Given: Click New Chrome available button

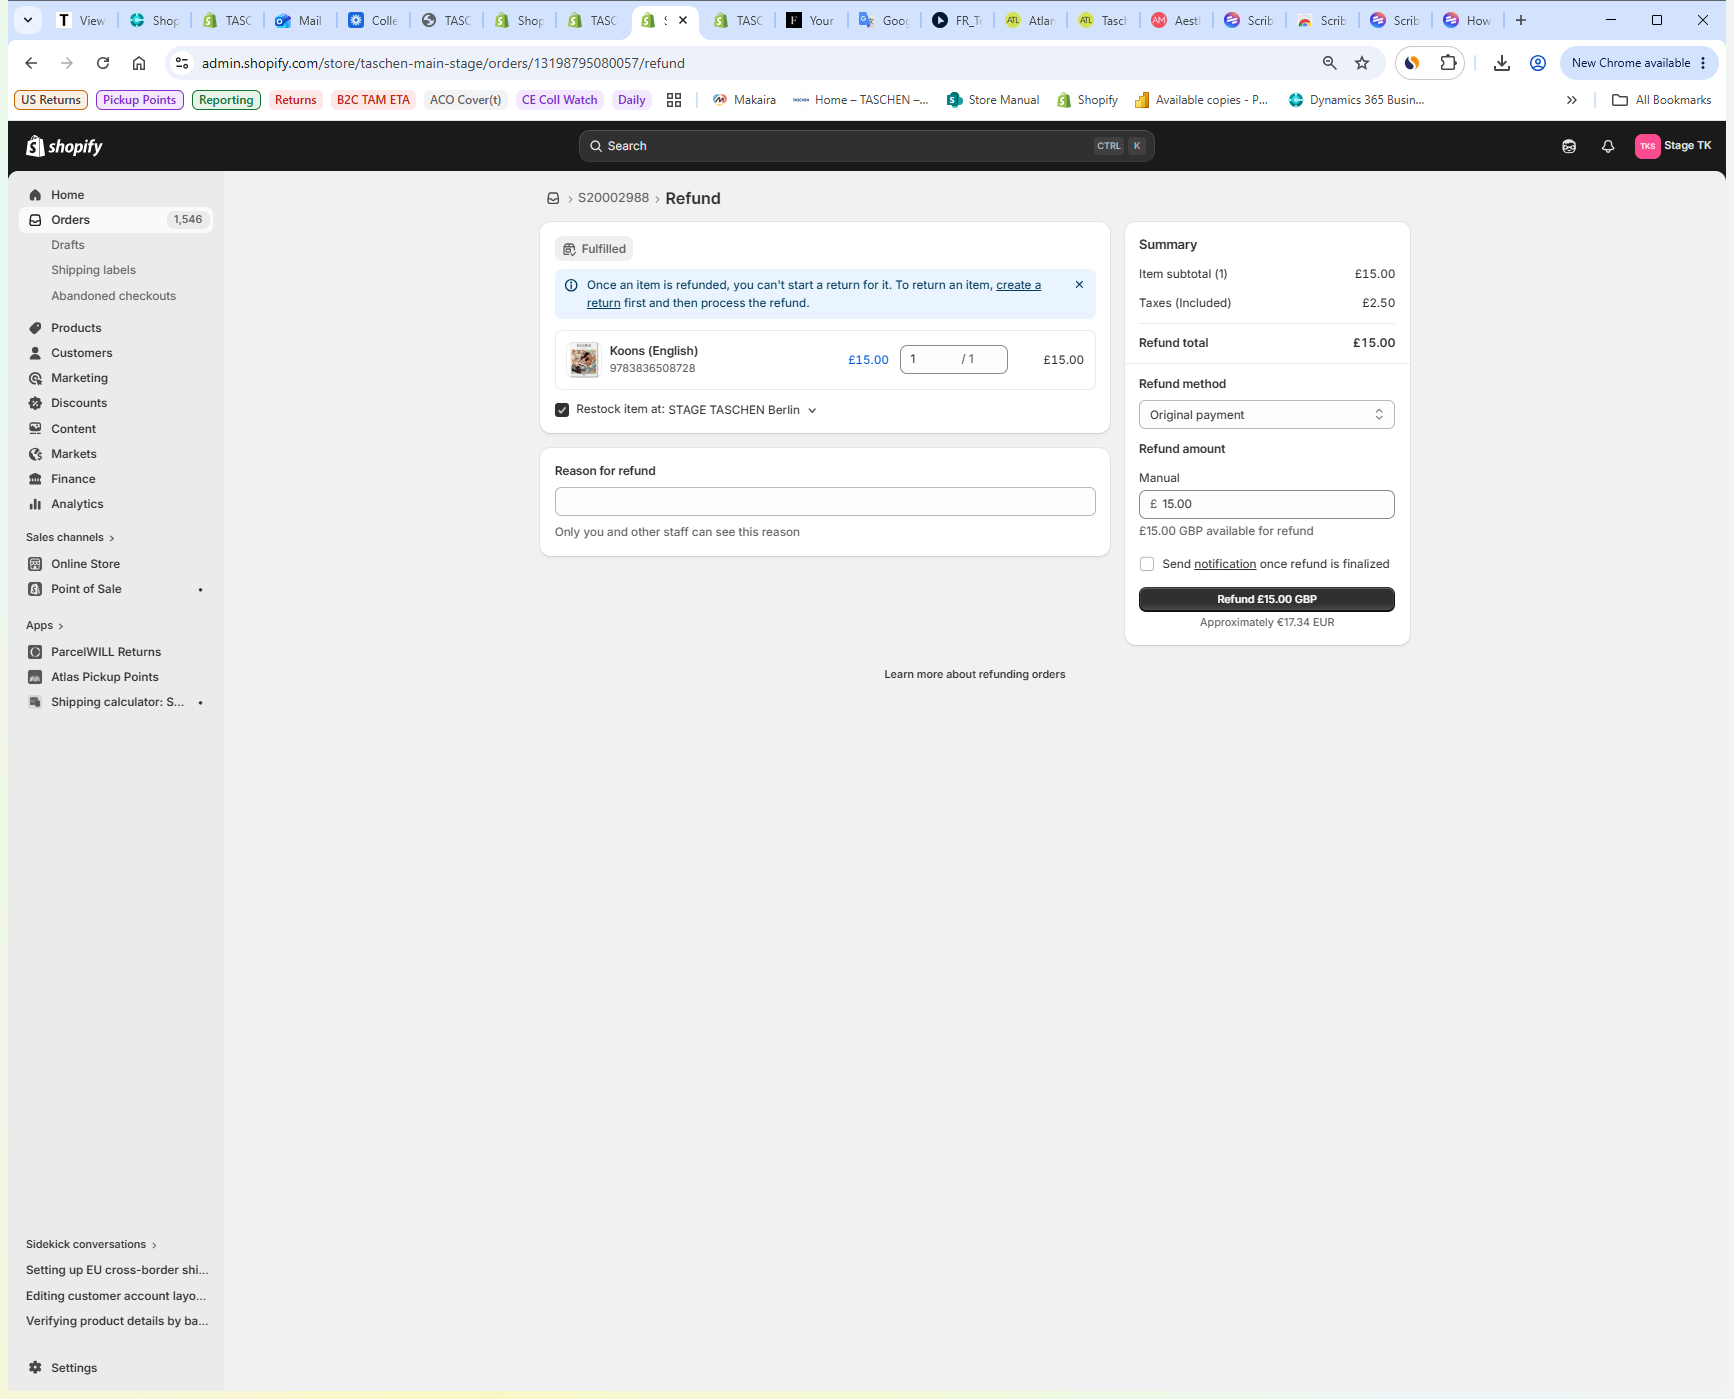Looking at the screenshot, I should pyautogui.click(x=1638, y=63).
